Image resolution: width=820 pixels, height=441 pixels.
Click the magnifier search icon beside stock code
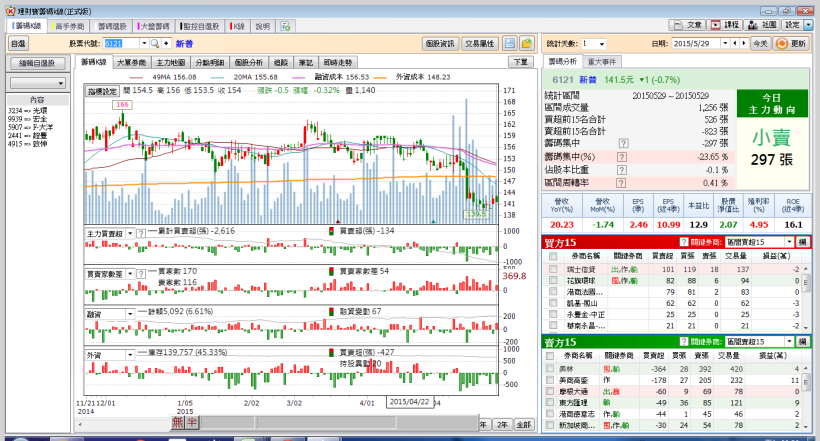(154, 44)
